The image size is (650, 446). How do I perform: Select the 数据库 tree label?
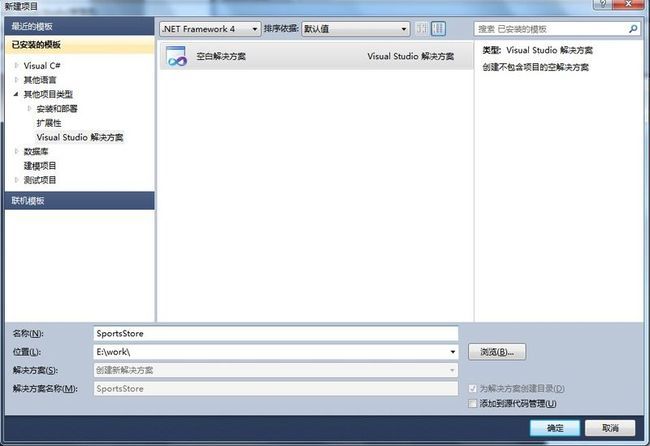pos(36,151)
